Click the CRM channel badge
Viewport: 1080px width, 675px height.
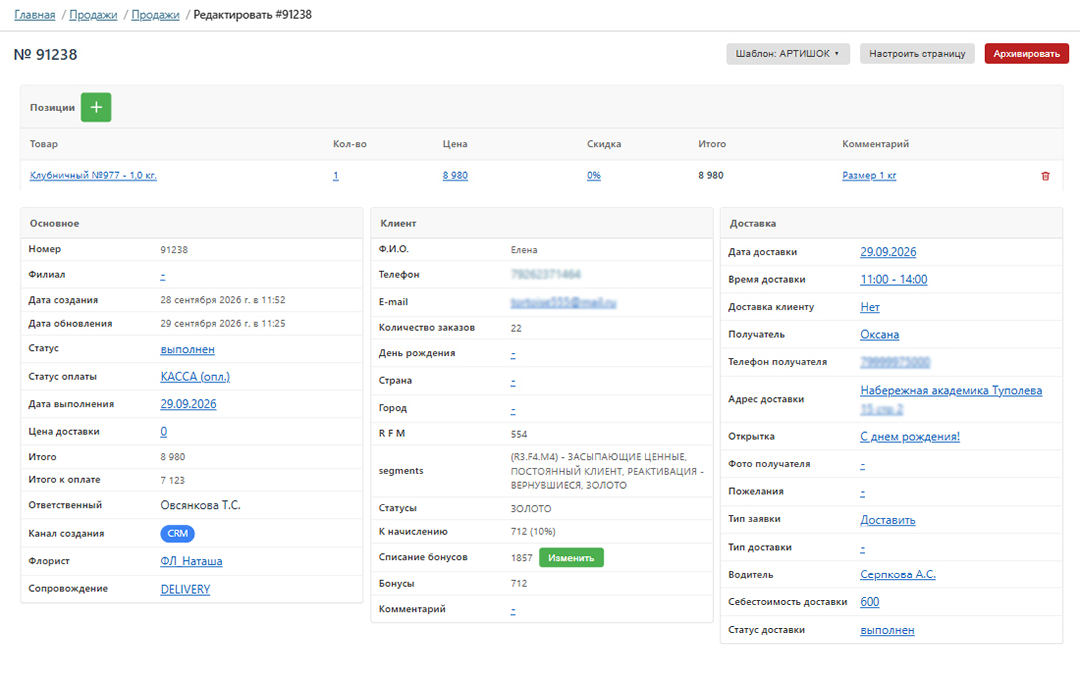point(178,534)
